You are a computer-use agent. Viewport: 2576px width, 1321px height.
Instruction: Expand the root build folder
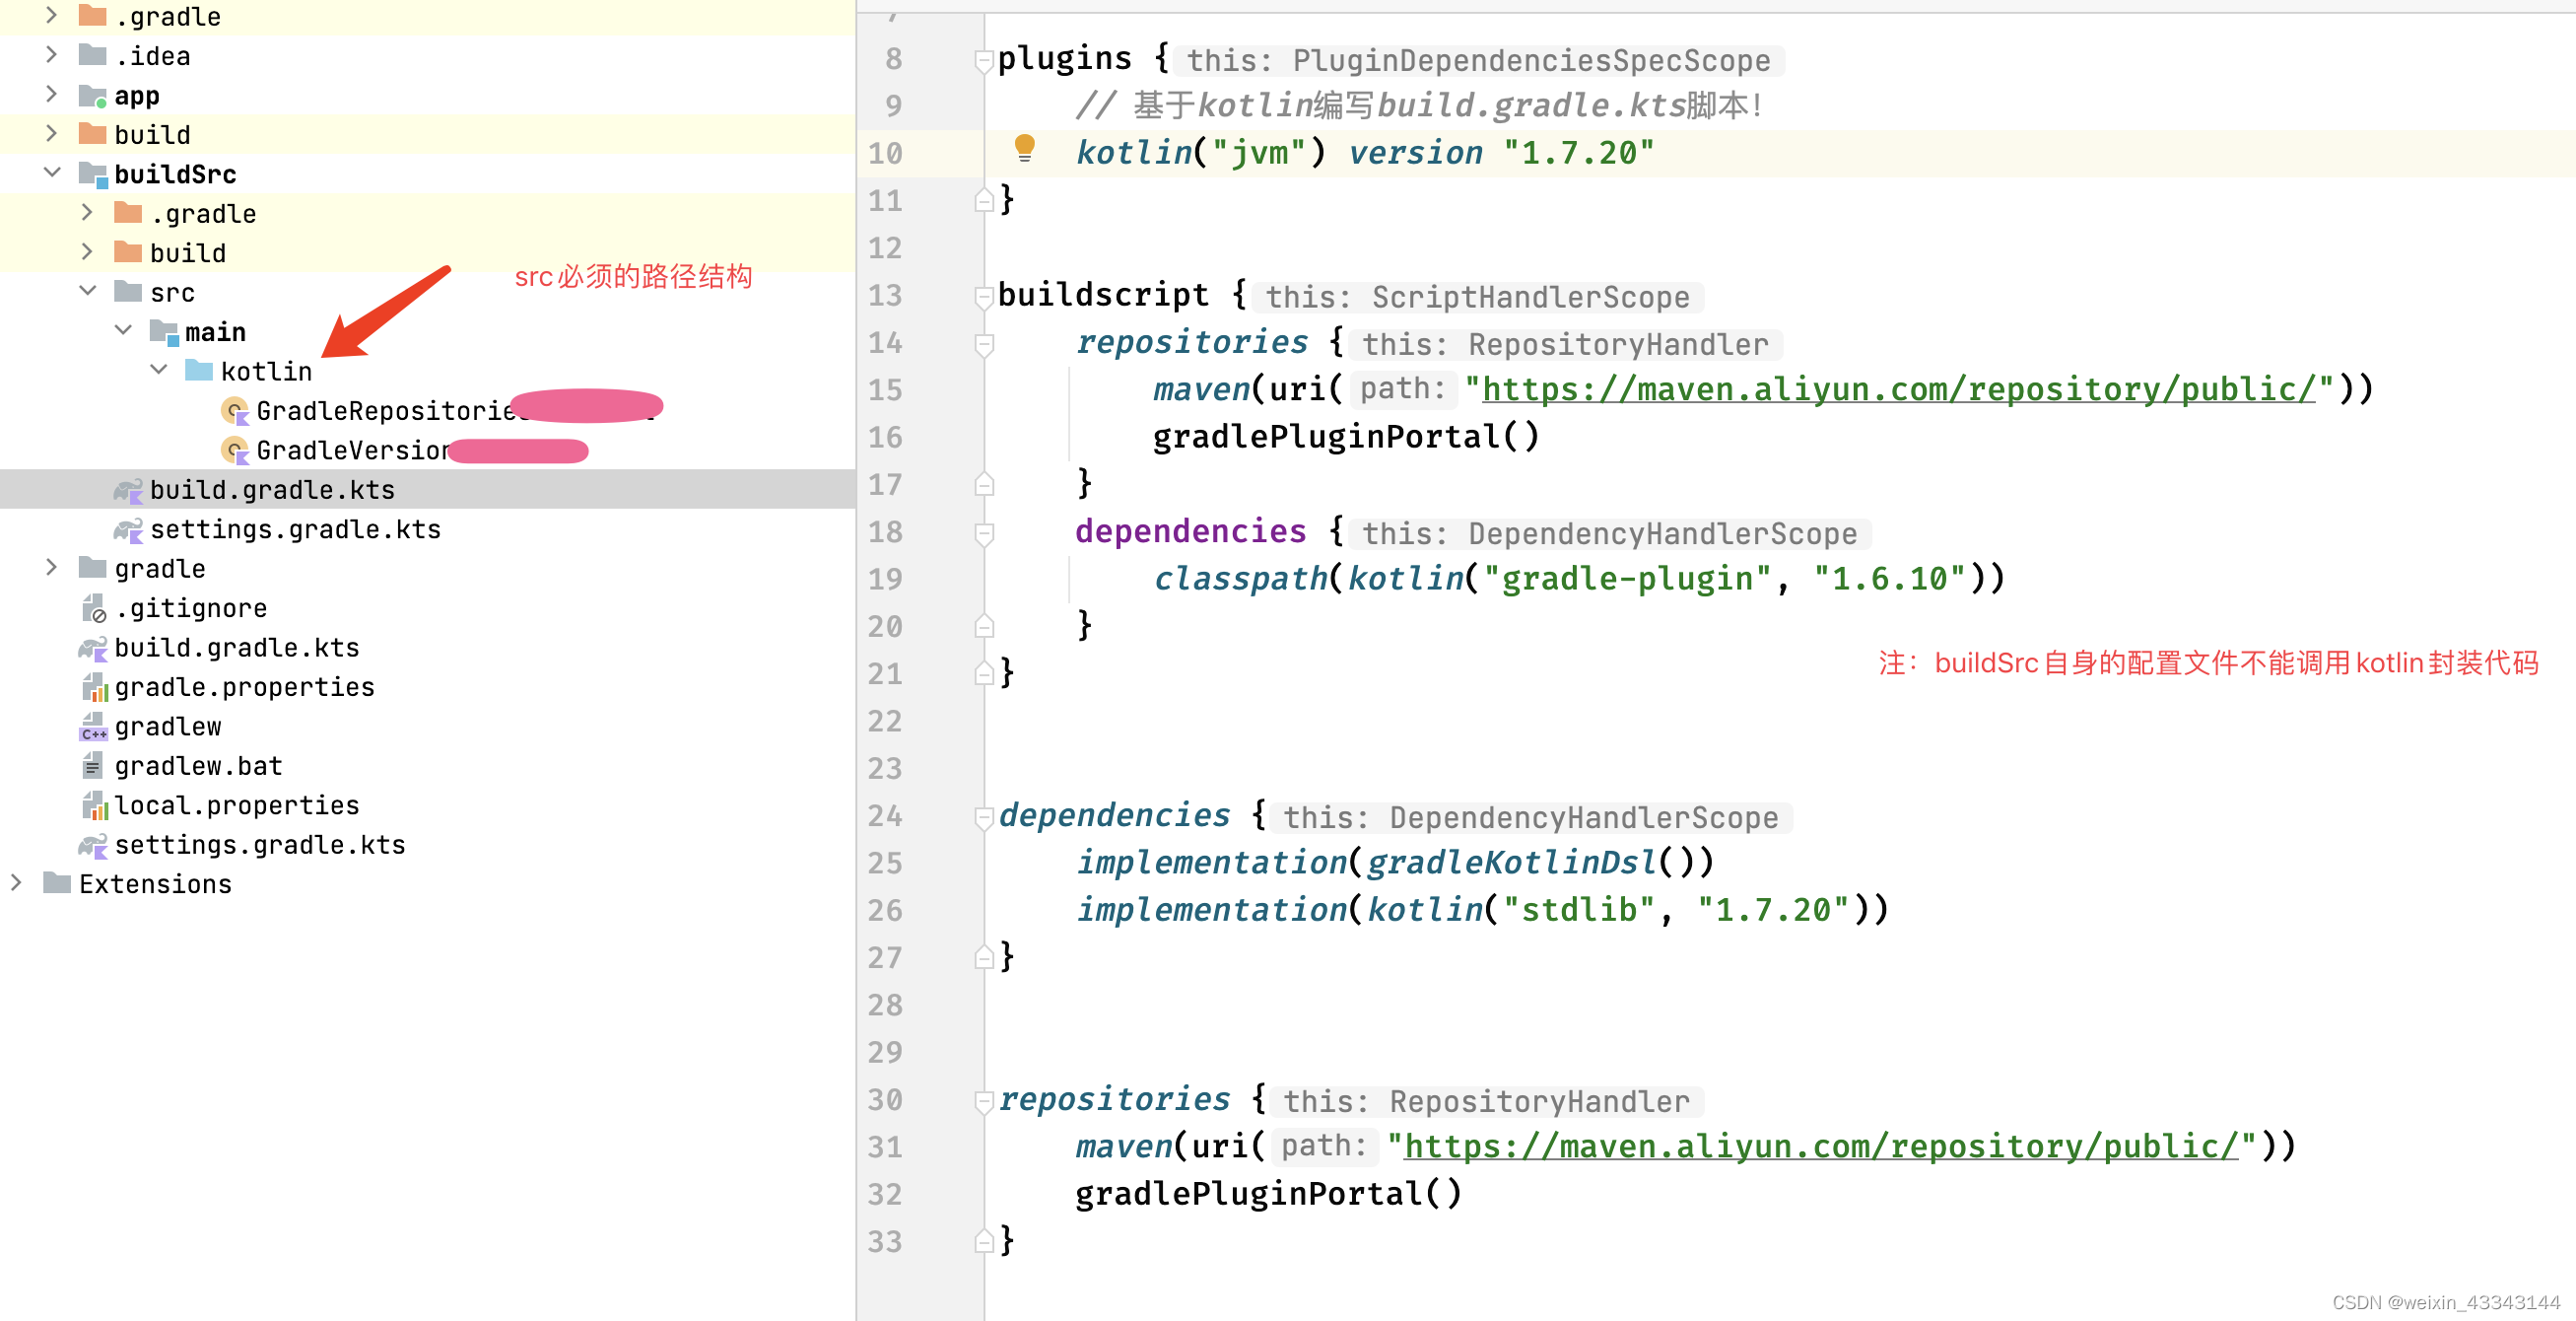click(x=51, y=133)
